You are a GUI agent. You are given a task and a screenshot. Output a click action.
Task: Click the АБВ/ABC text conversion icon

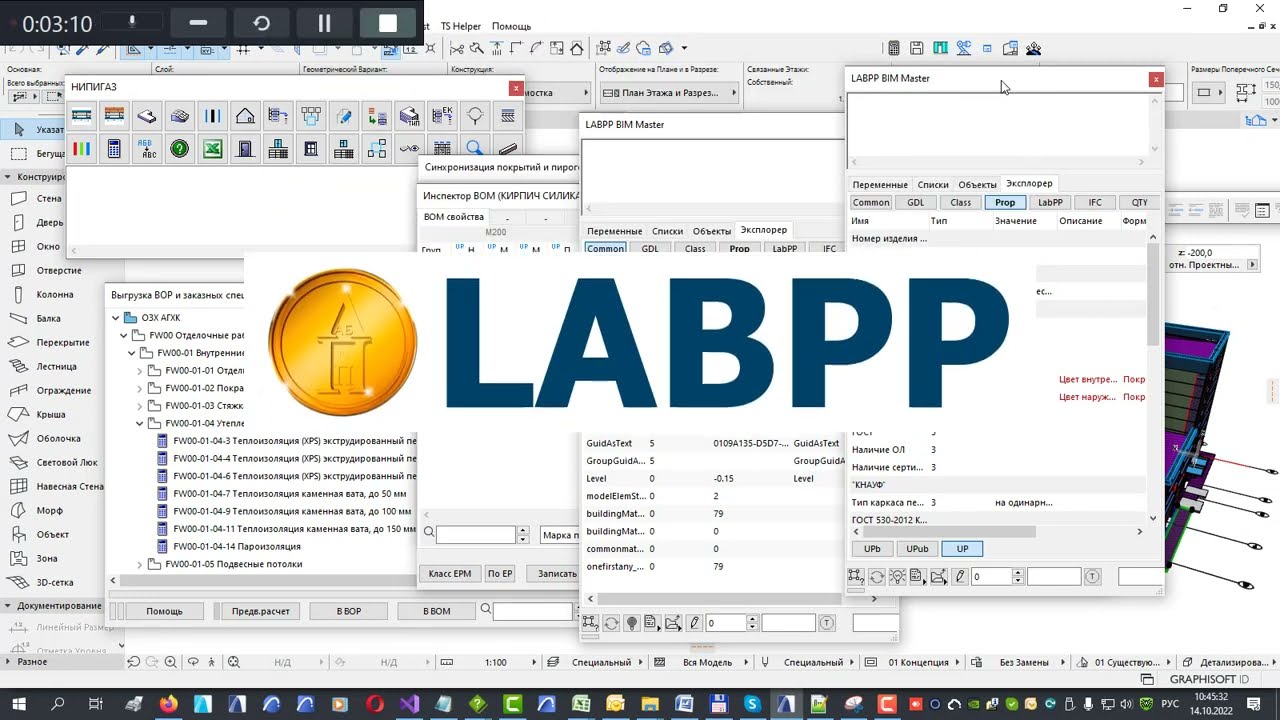147,149
